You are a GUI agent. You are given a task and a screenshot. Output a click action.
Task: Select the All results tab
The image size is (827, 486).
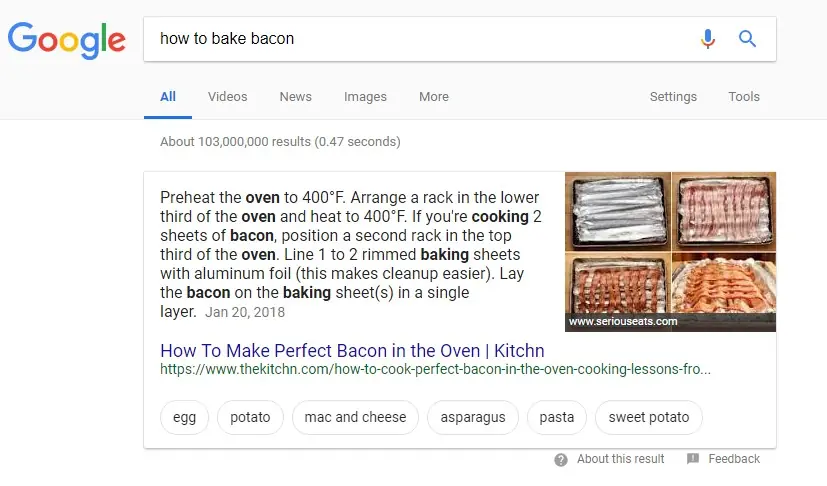168,97
